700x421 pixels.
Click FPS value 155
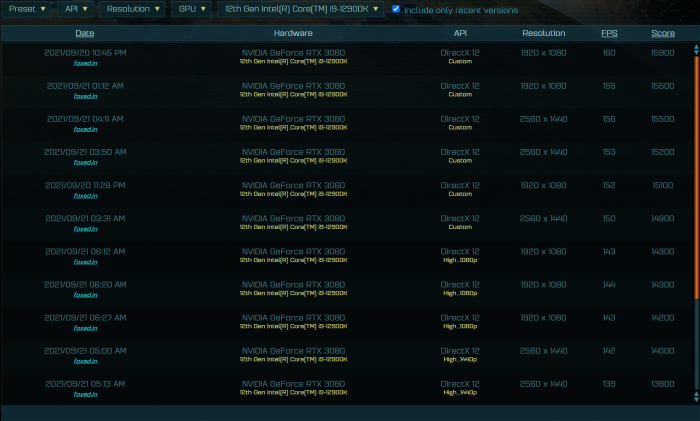point(609,86)
